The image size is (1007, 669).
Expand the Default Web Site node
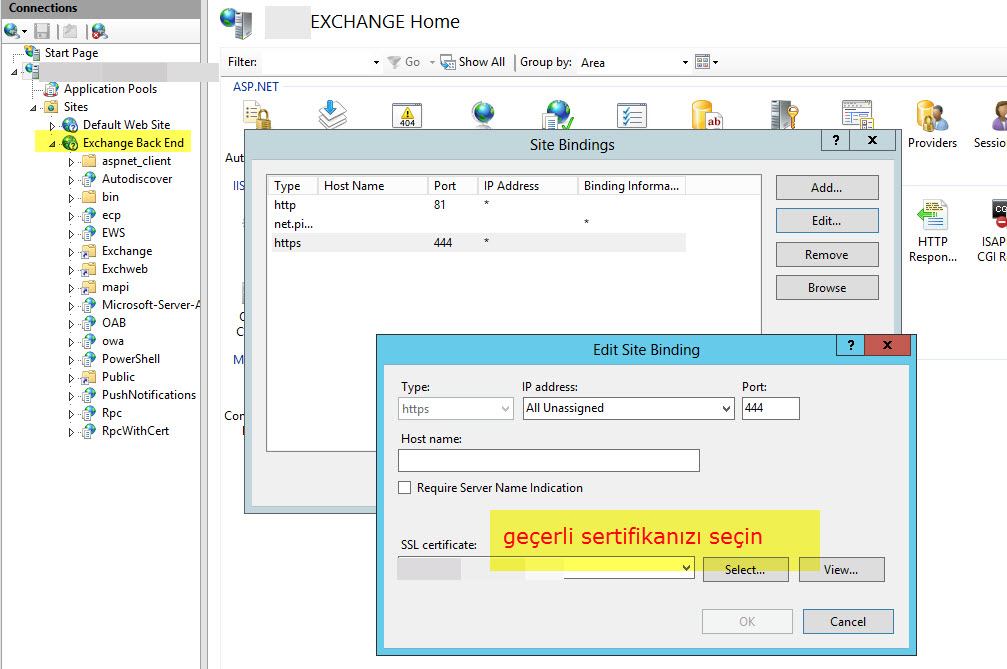53,126
